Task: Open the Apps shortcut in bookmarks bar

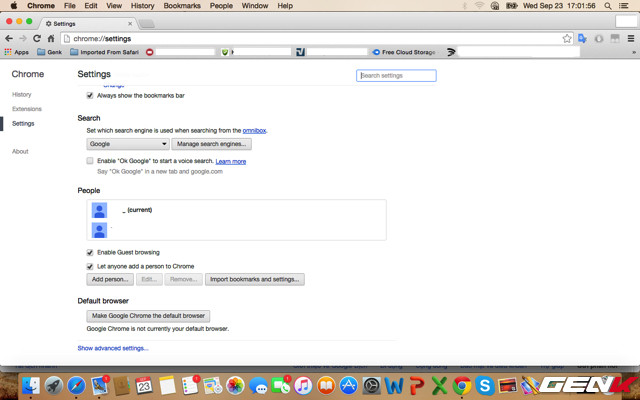Action: (16, 52)
